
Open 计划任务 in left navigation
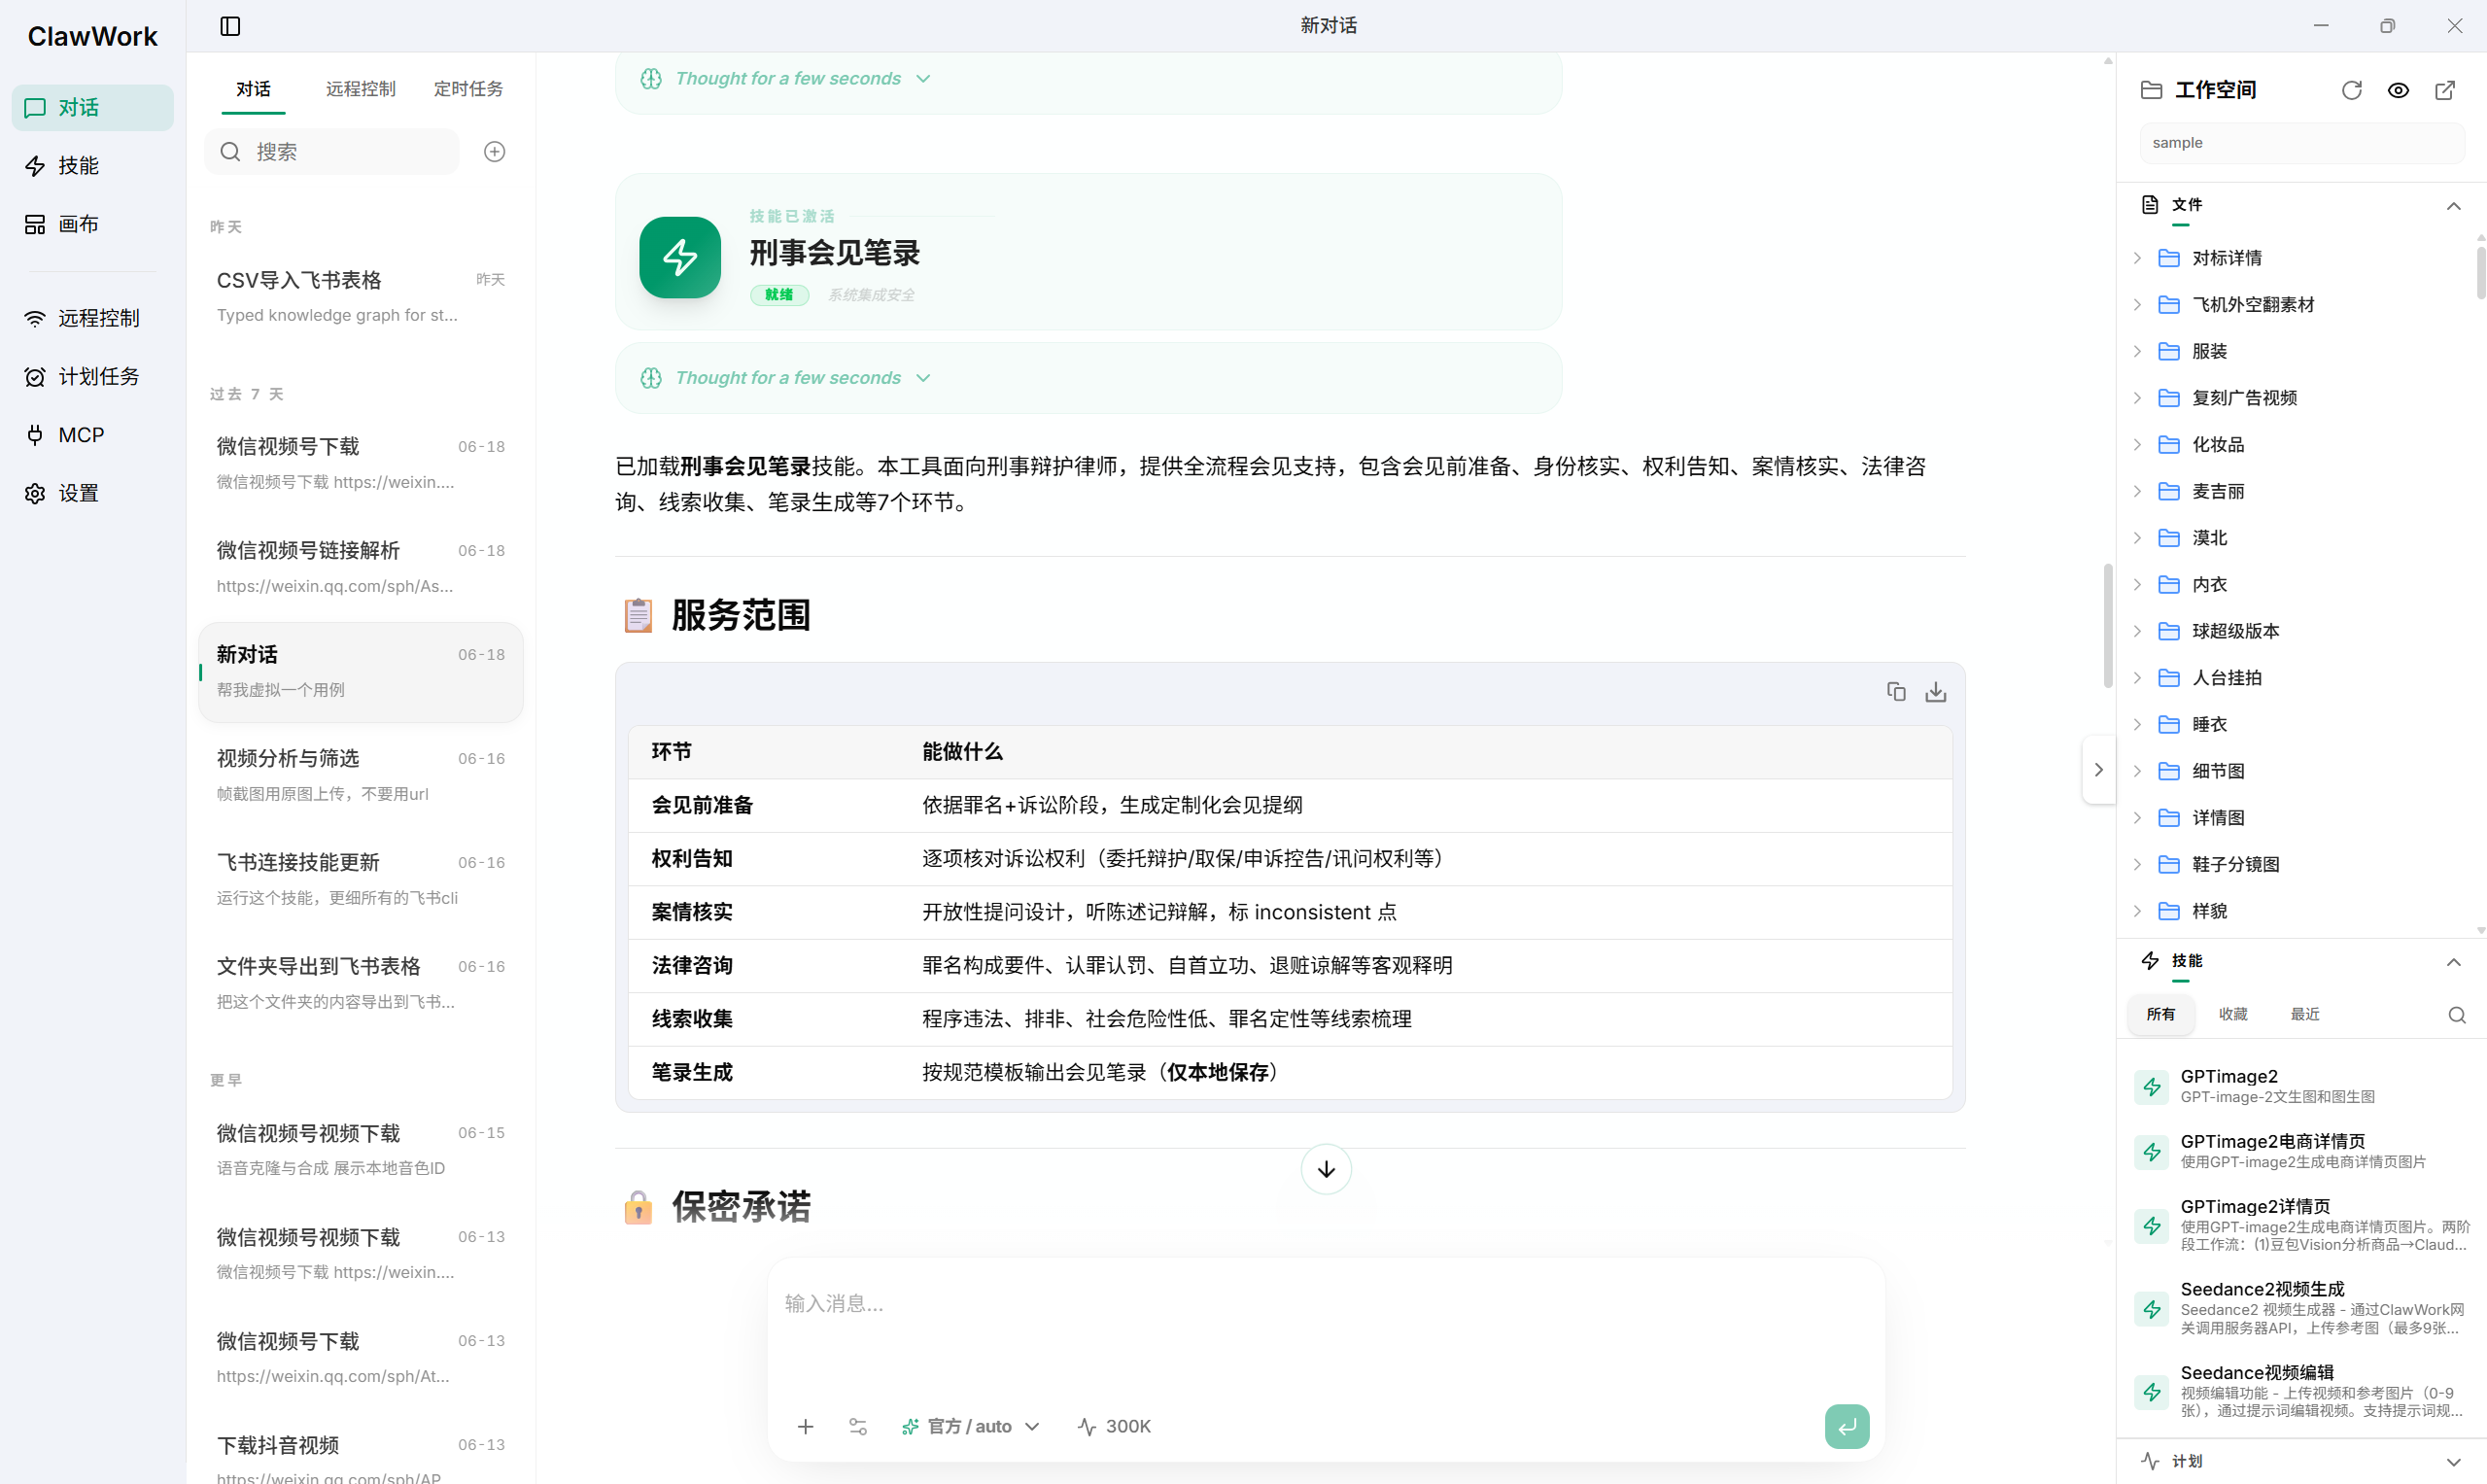[x=92, y=376]
